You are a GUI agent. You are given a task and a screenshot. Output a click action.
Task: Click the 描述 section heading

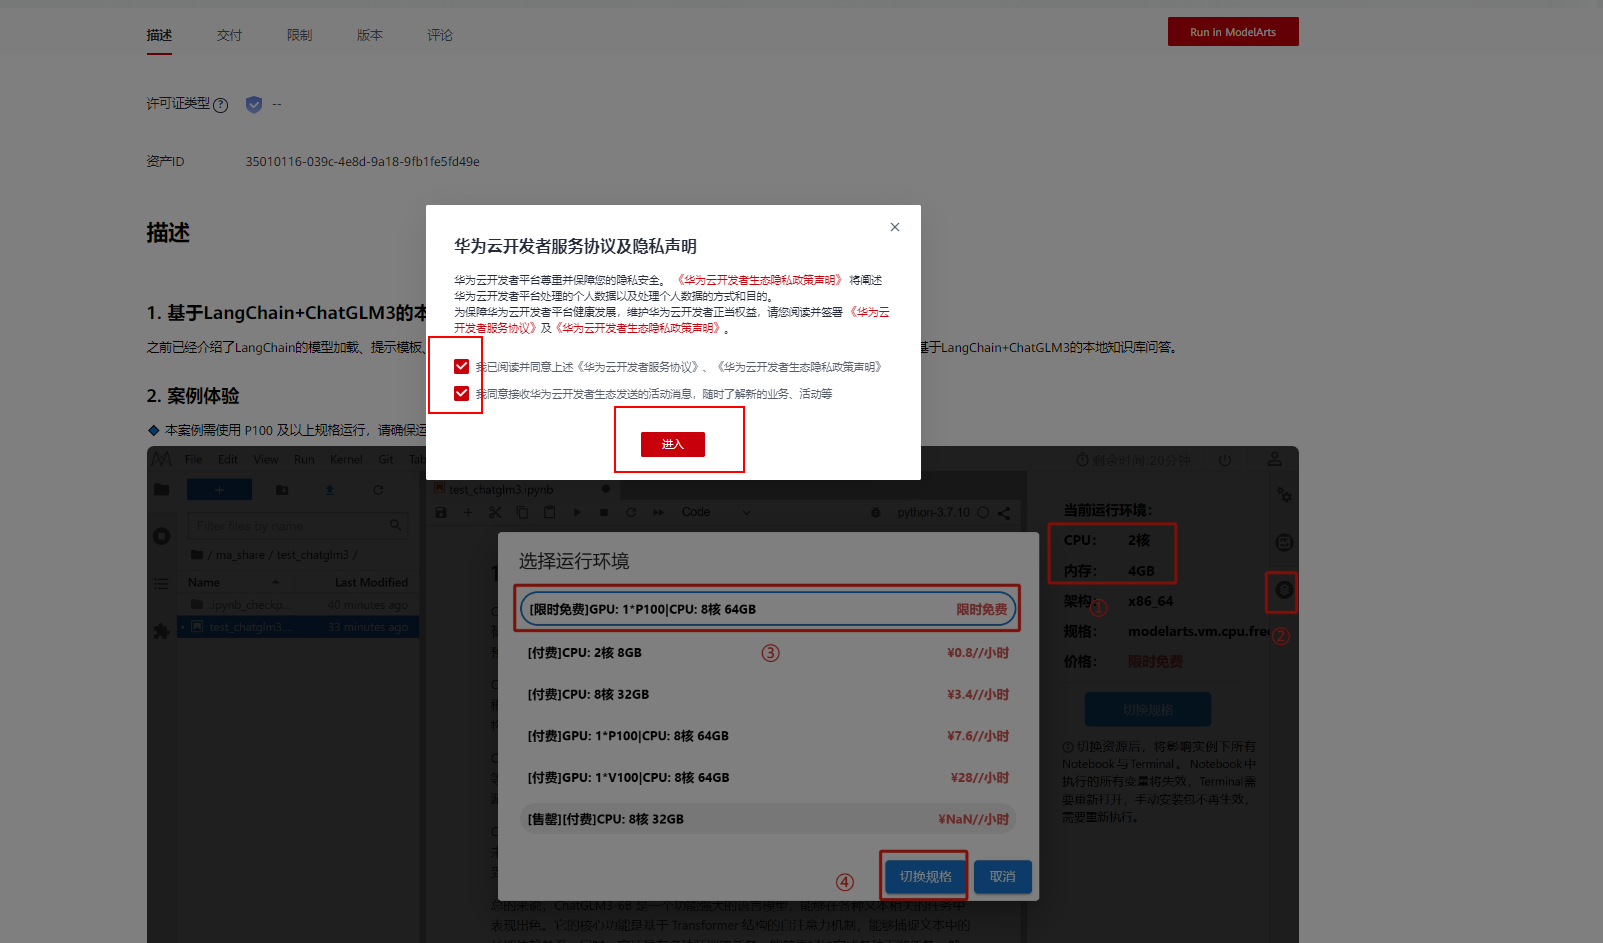click(x=168, y=233)
